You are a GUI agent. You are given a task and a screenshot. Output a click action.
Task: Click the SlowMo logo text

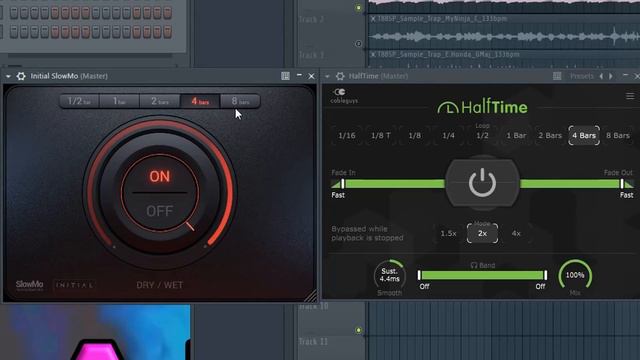(x=29, y=285)
